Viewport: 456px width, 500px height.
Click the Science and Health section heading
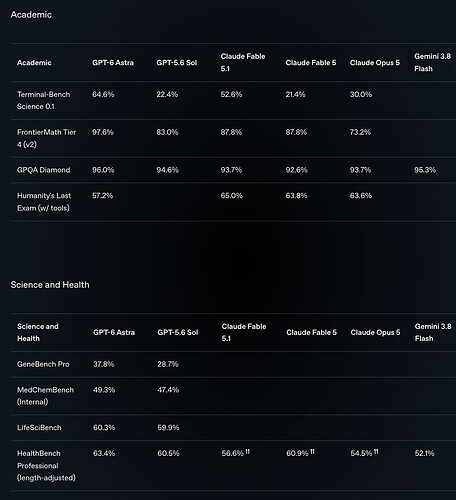[x=50, y=285]
